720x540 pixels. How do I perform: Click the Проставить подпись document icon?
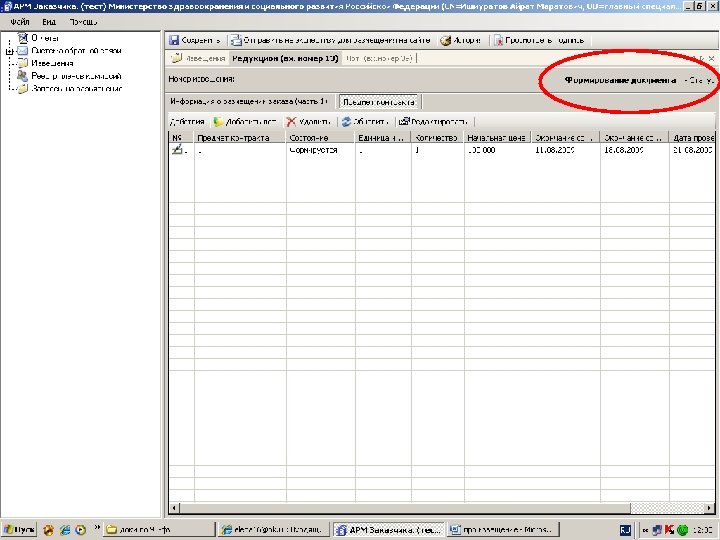(498, 40)
